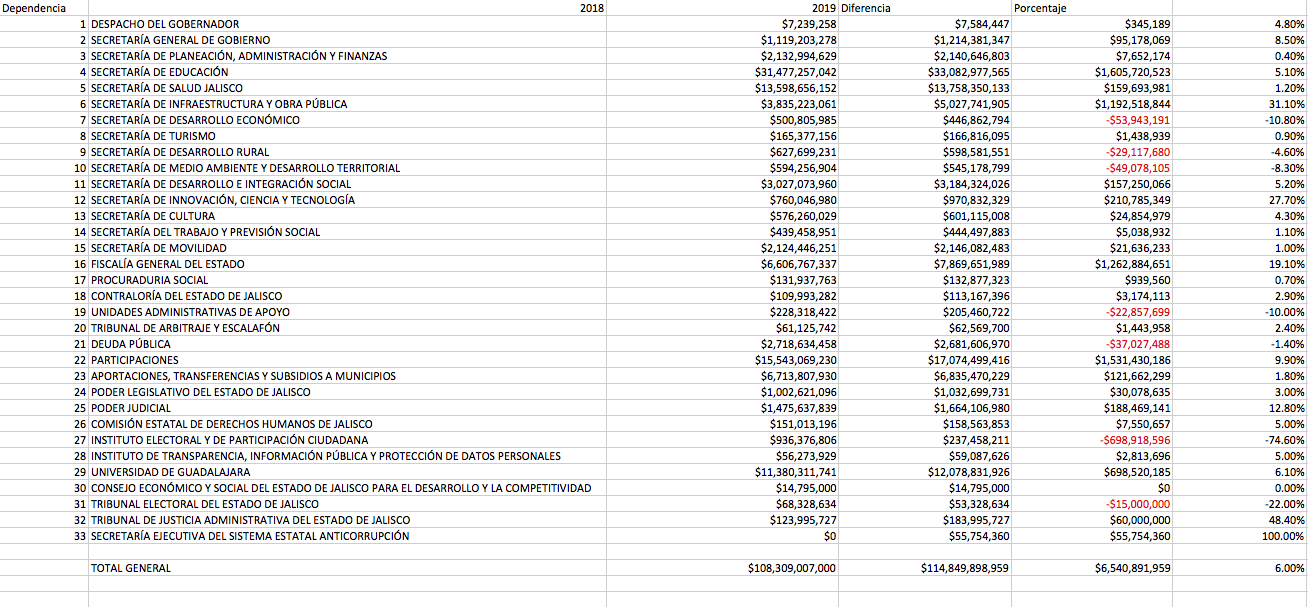
Task: Select 'CONTRALORÍA DEL ESTADO DE JALISCO' cell
Action: pyautogui.click(x=347, y=296)
